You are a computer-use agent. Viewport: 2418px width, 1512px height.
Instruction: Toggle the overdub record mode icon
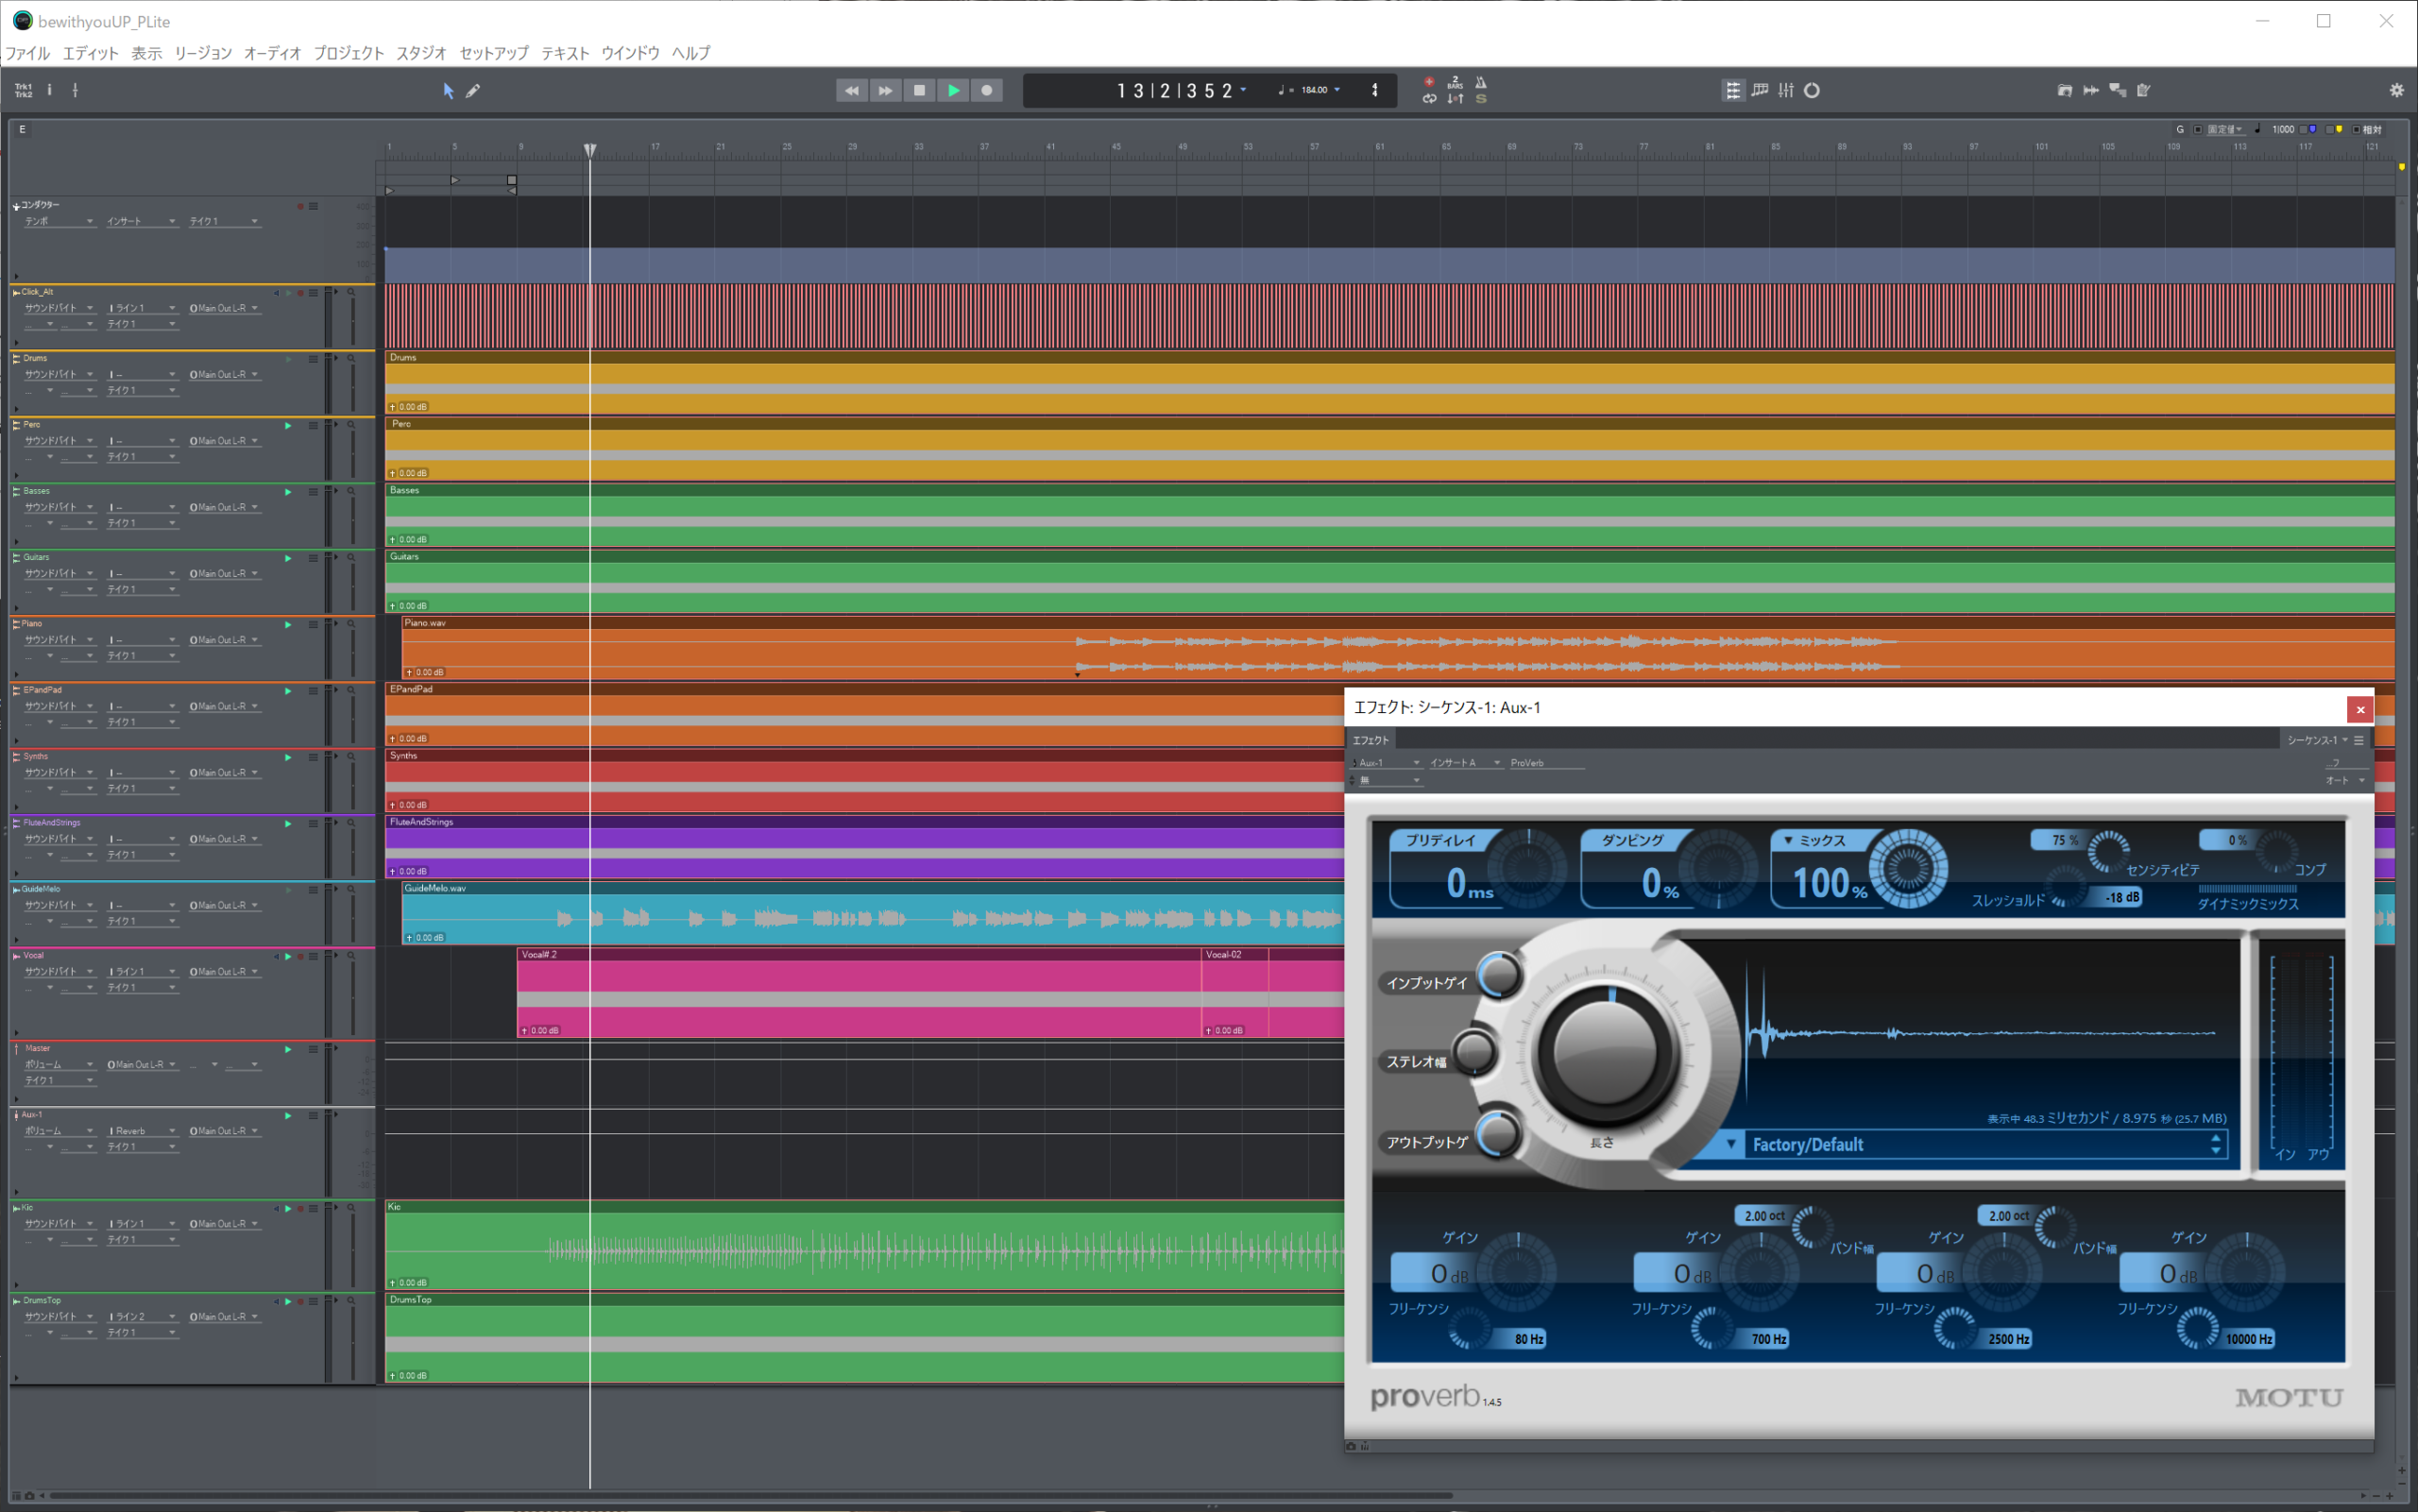[1429, 82]
